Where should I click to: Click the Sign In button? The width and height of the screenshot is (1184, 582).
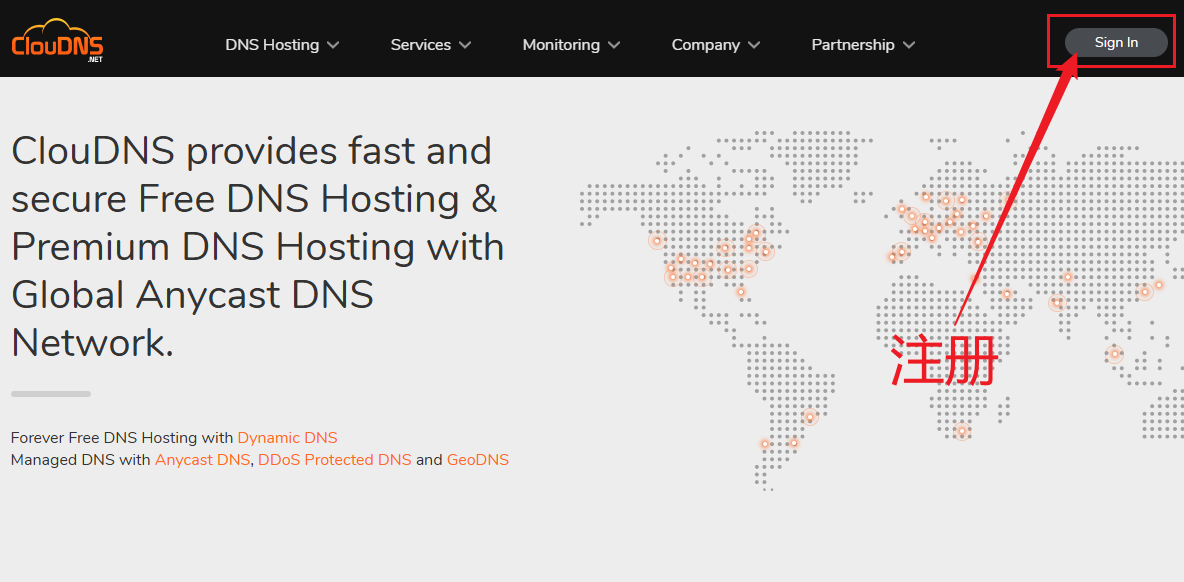1116,42
